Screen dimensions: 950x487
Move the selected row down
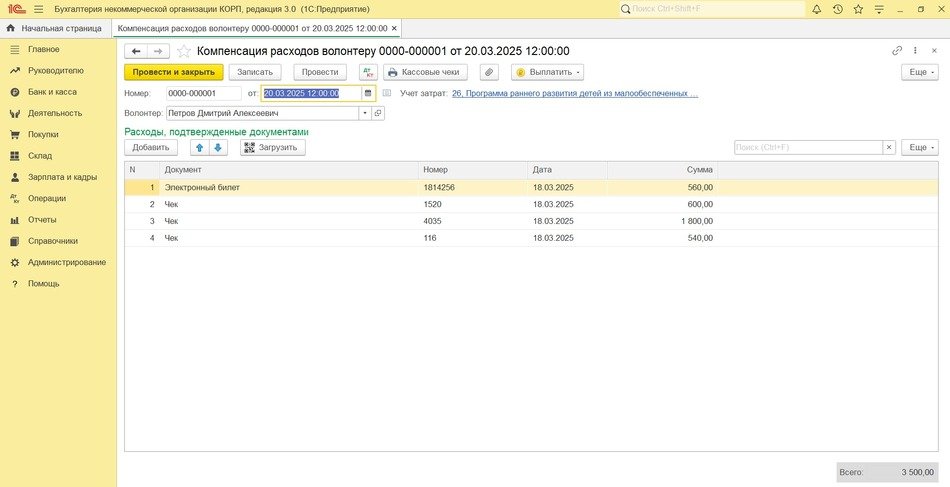[x=218, y=147]
